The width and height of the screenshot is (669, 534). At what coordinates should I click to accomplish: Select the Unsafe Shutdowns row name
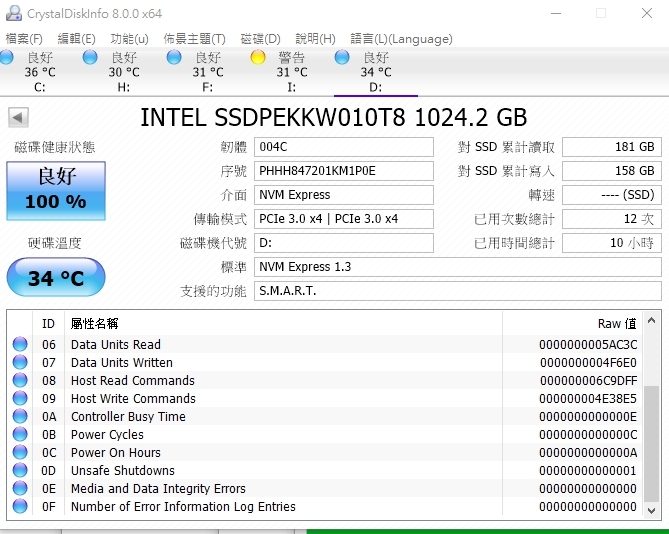(123, 470)
